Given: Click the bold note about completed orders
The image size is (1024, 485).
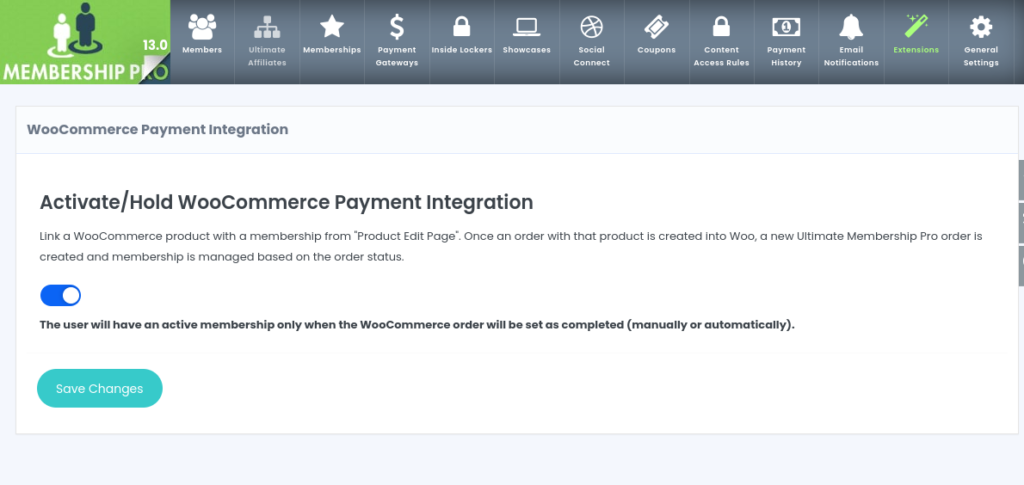Looking at the screenshot, I should click(417, 325).
